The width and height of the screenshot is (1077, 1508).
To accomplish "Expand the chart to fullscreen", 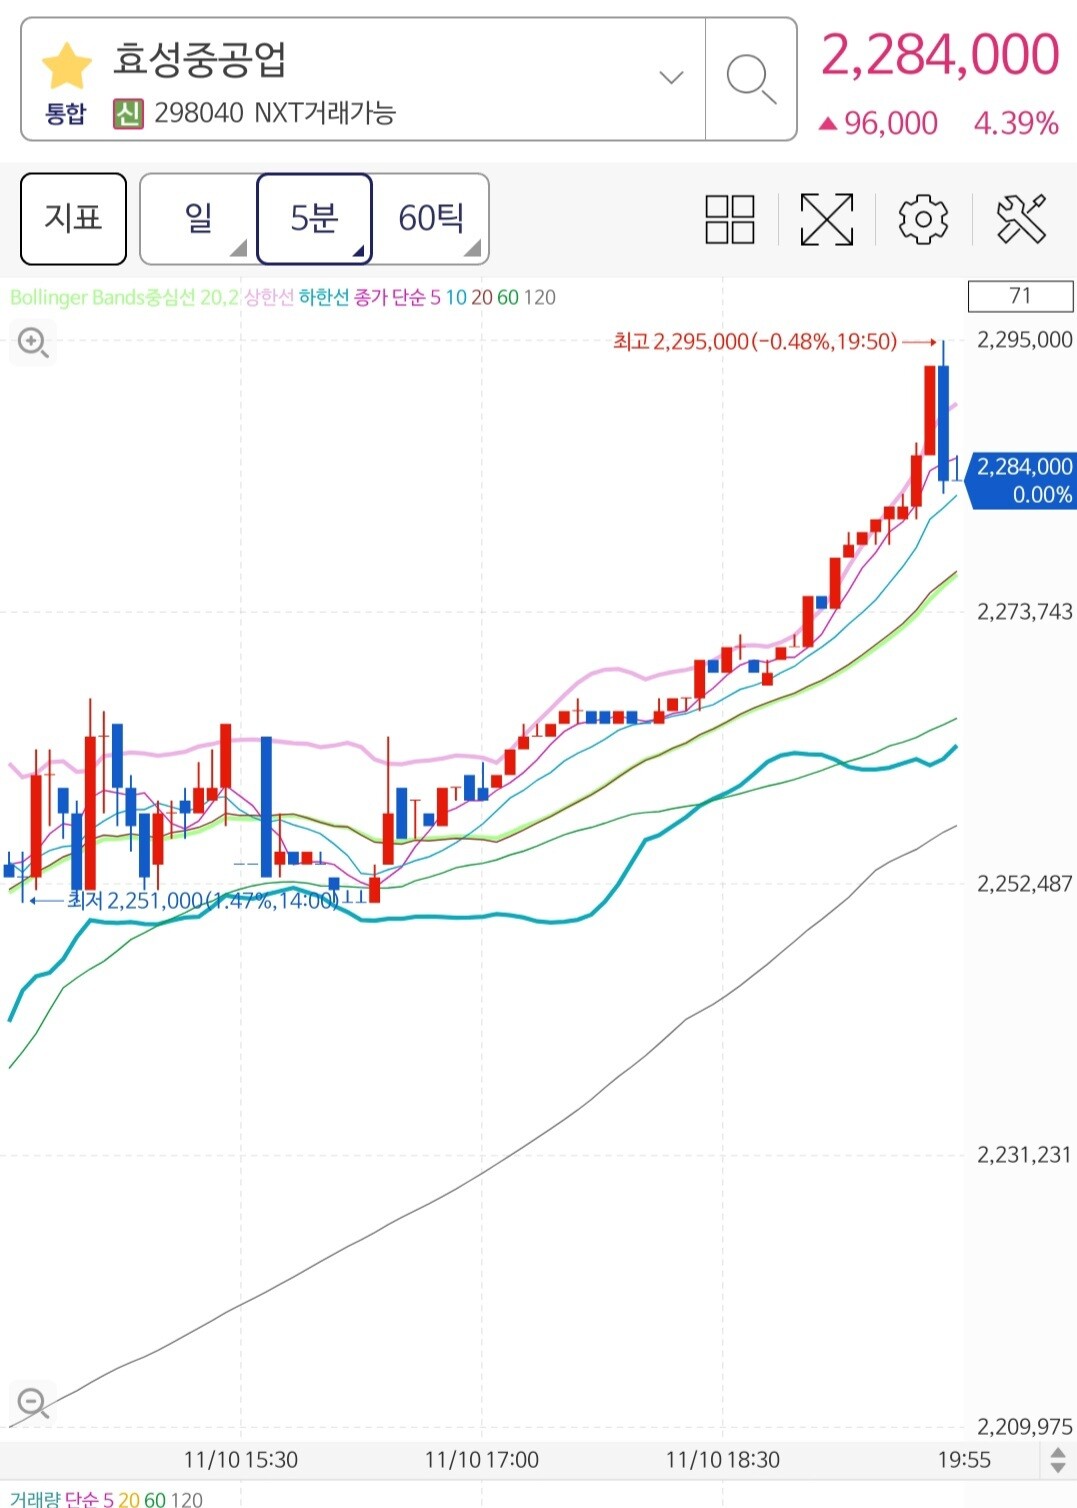I will (826, 219).
